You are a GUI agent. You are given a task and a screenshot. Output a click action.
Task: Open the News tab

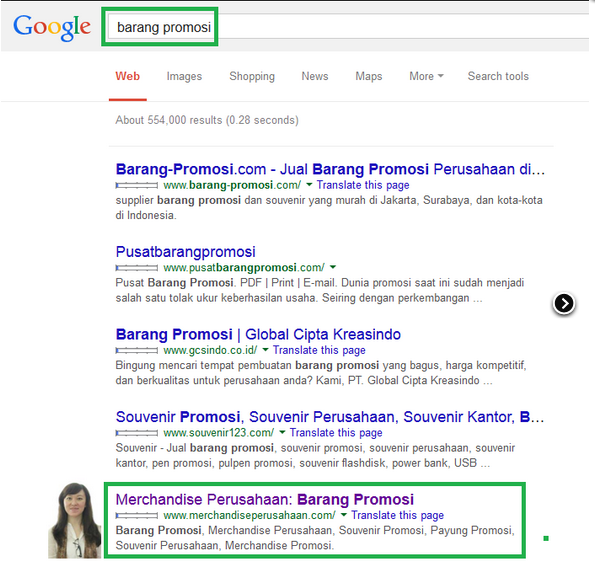[315, 76]
